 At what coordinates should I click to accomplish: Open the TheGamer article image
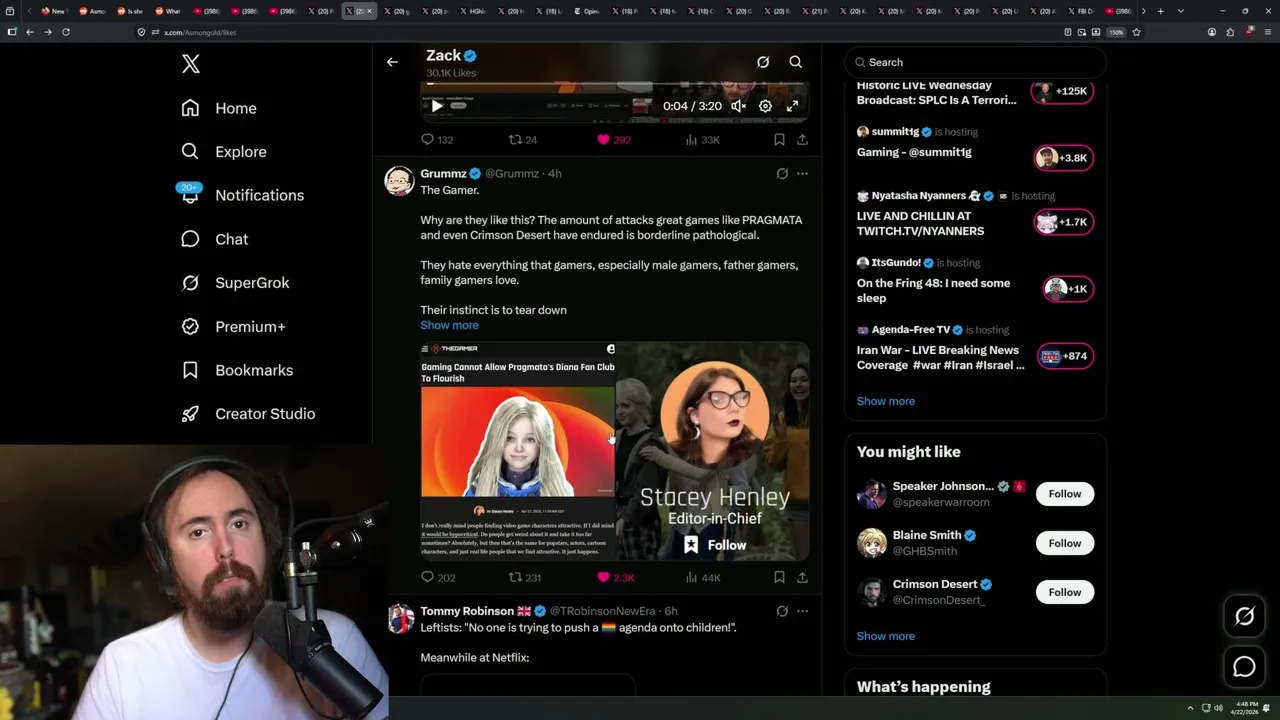tap(517, 451)
